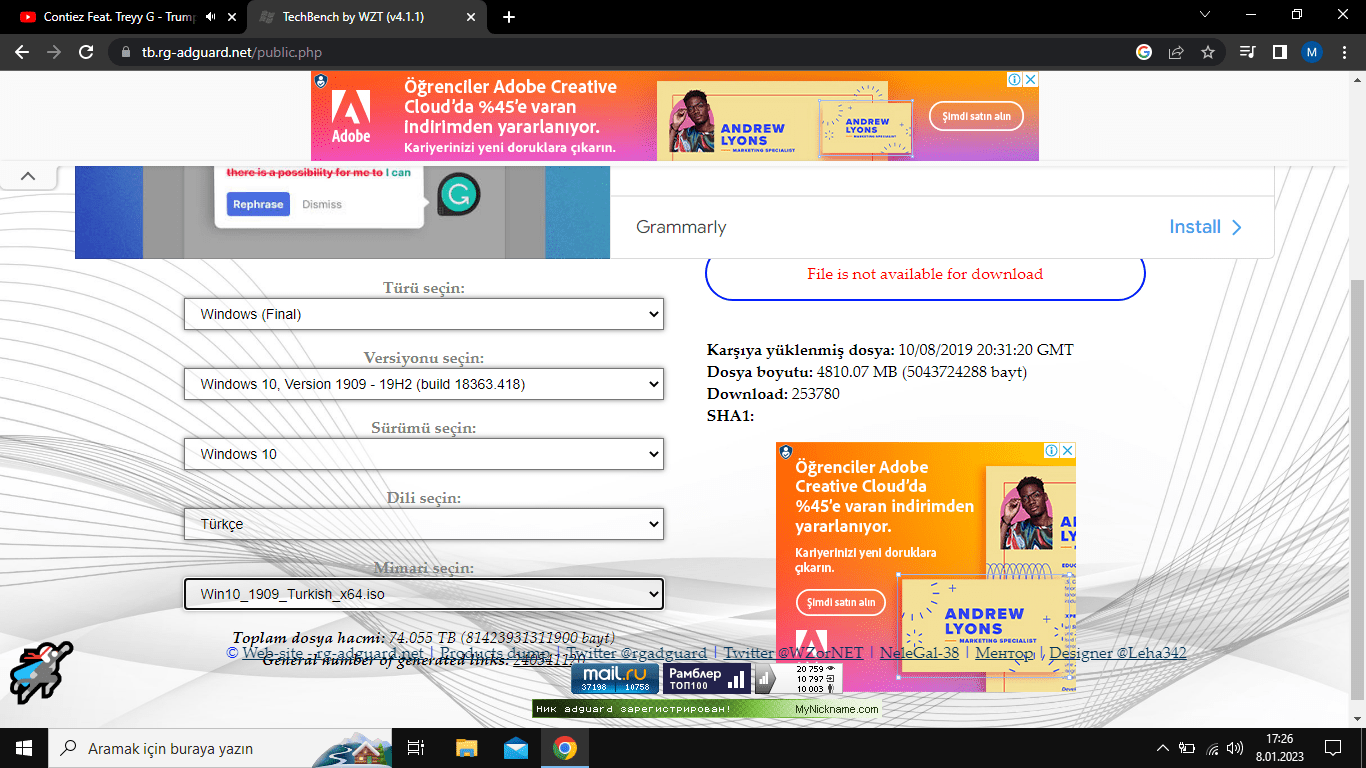Image resolution: width=1366 pixels, height=768 pixels.
Task: Click the address bar URL field
Action: coord(620,52)
